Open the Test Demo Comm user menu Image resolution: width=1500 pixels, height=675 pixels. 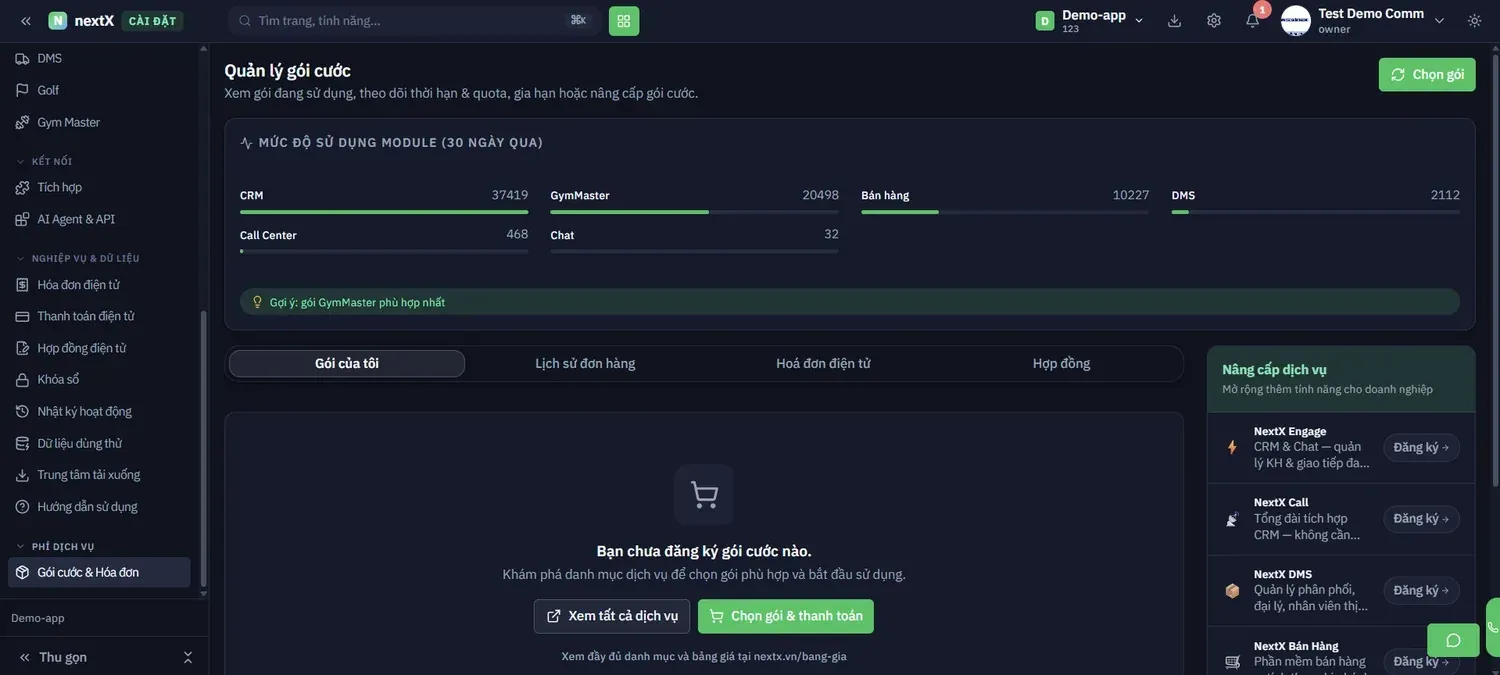pos(1363,21)
